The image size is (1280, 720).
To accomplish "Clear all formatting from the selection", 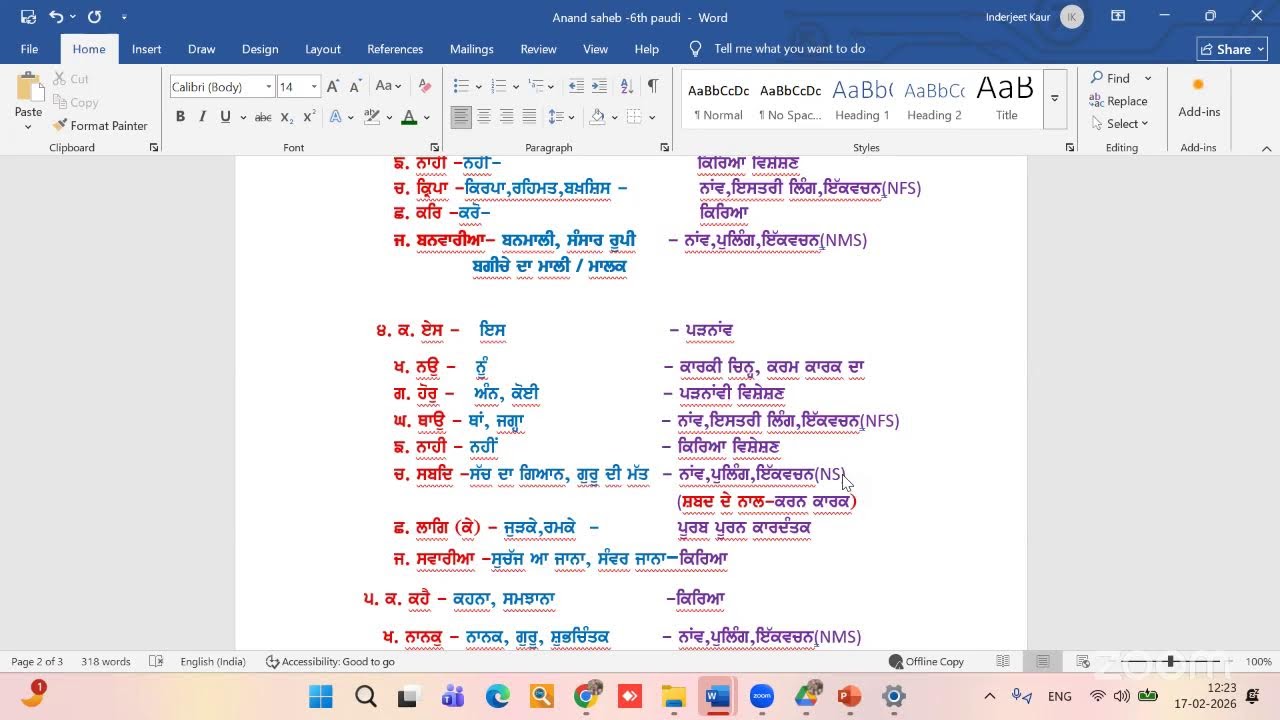I will (x=424, y=87).
